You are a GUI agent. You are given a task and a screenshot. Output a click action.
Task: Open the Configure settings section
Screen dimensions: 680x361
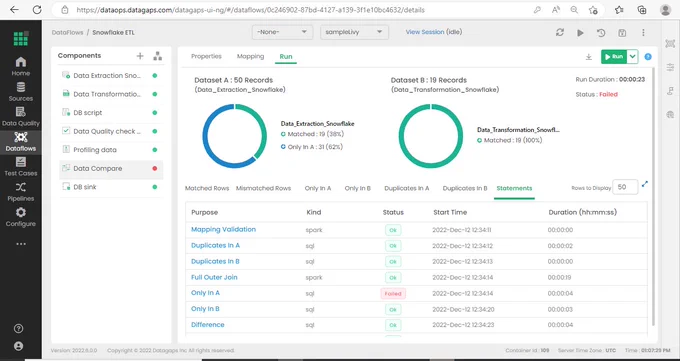[21, 217]
